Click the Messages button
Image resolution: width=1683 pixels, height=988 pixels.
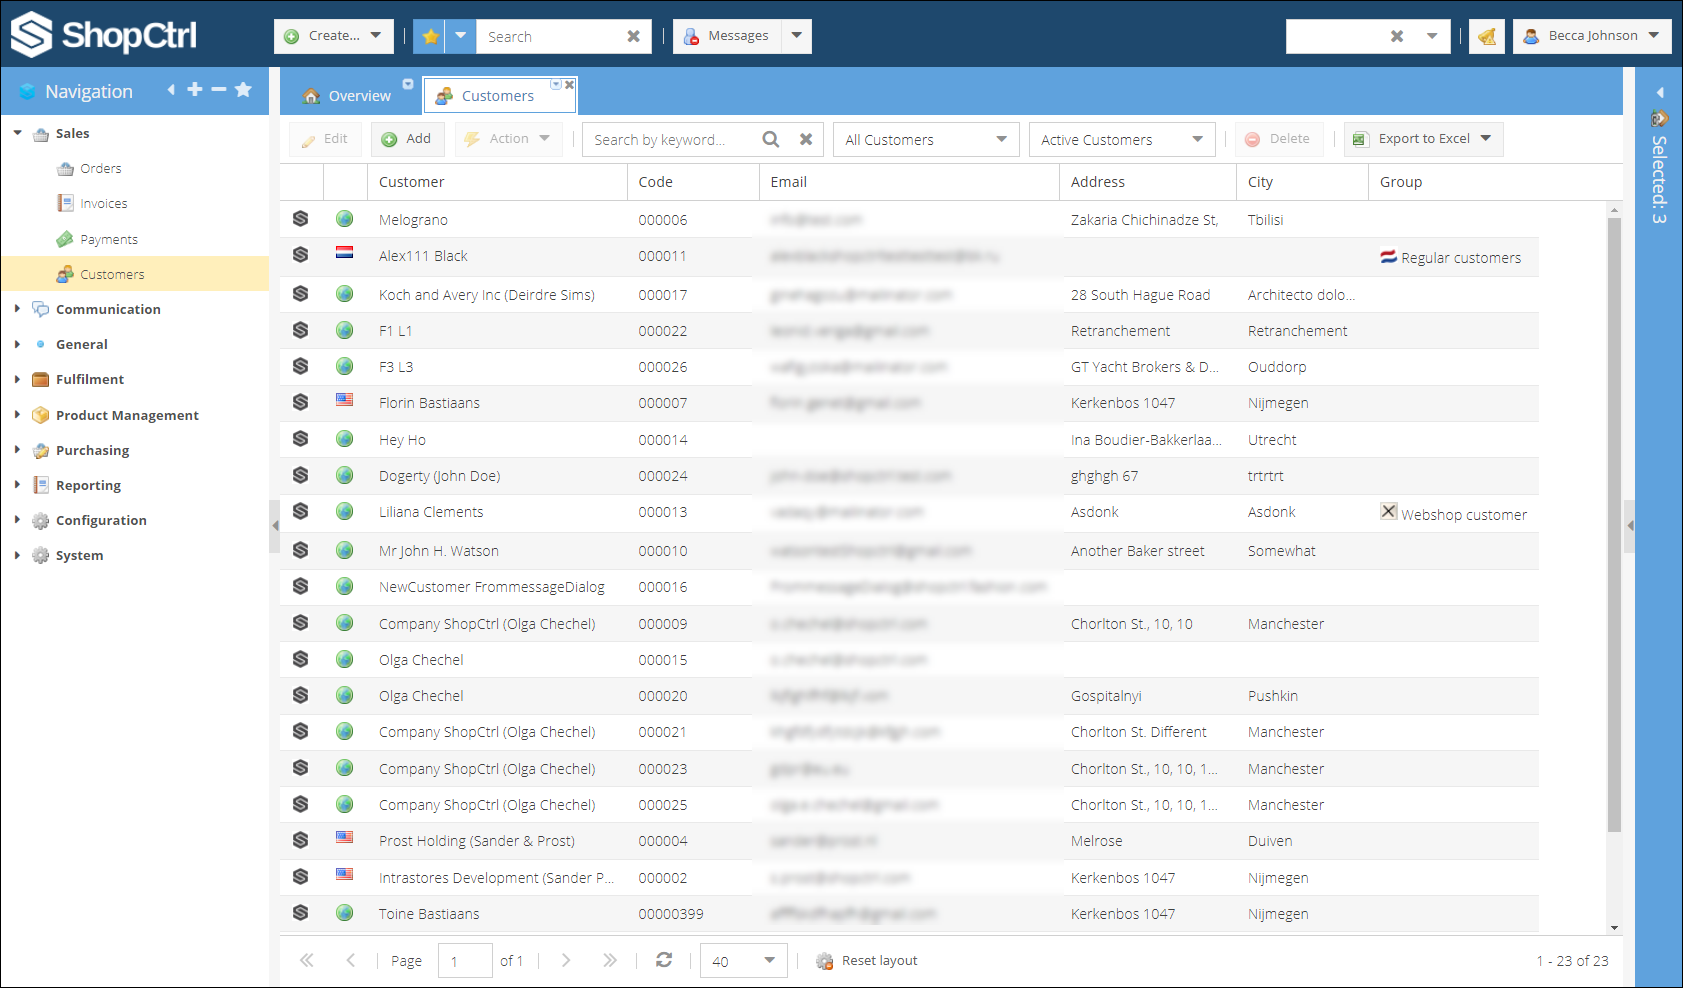[x=727, y=36]
